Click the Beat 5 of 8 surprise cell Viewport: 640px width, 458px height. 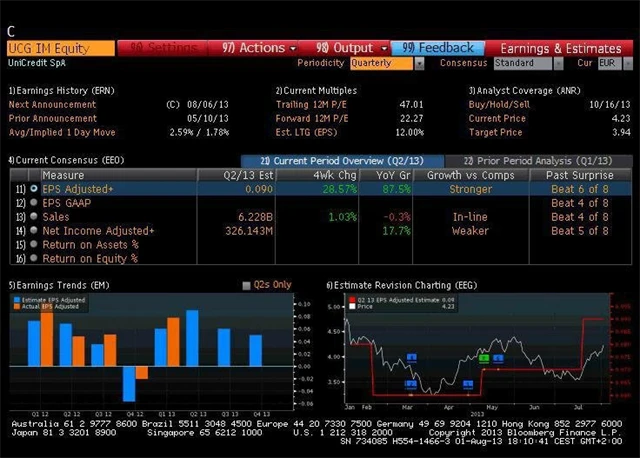(580, 231)
